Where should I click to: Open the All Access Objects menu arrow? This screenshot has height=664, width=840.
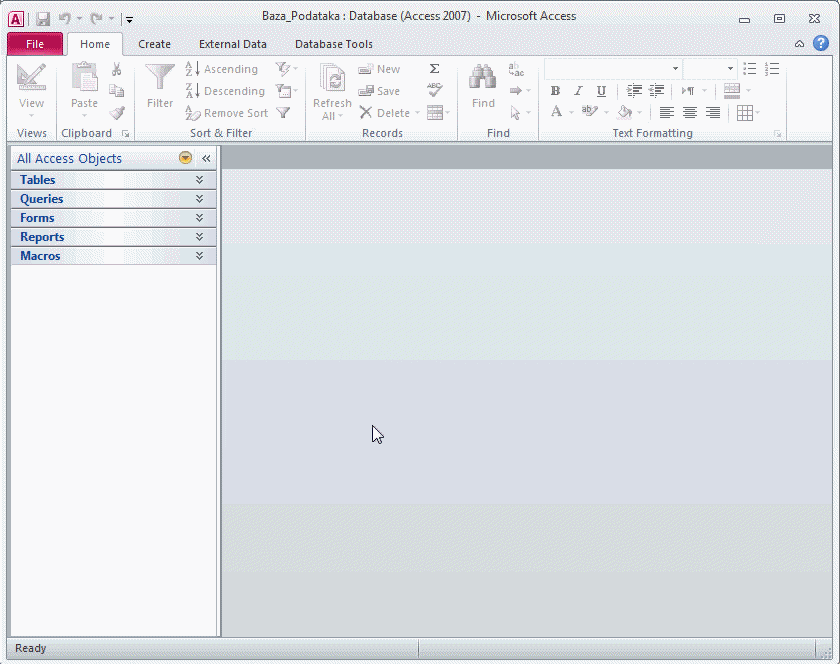pyautogui.click(x=185, y=158)
